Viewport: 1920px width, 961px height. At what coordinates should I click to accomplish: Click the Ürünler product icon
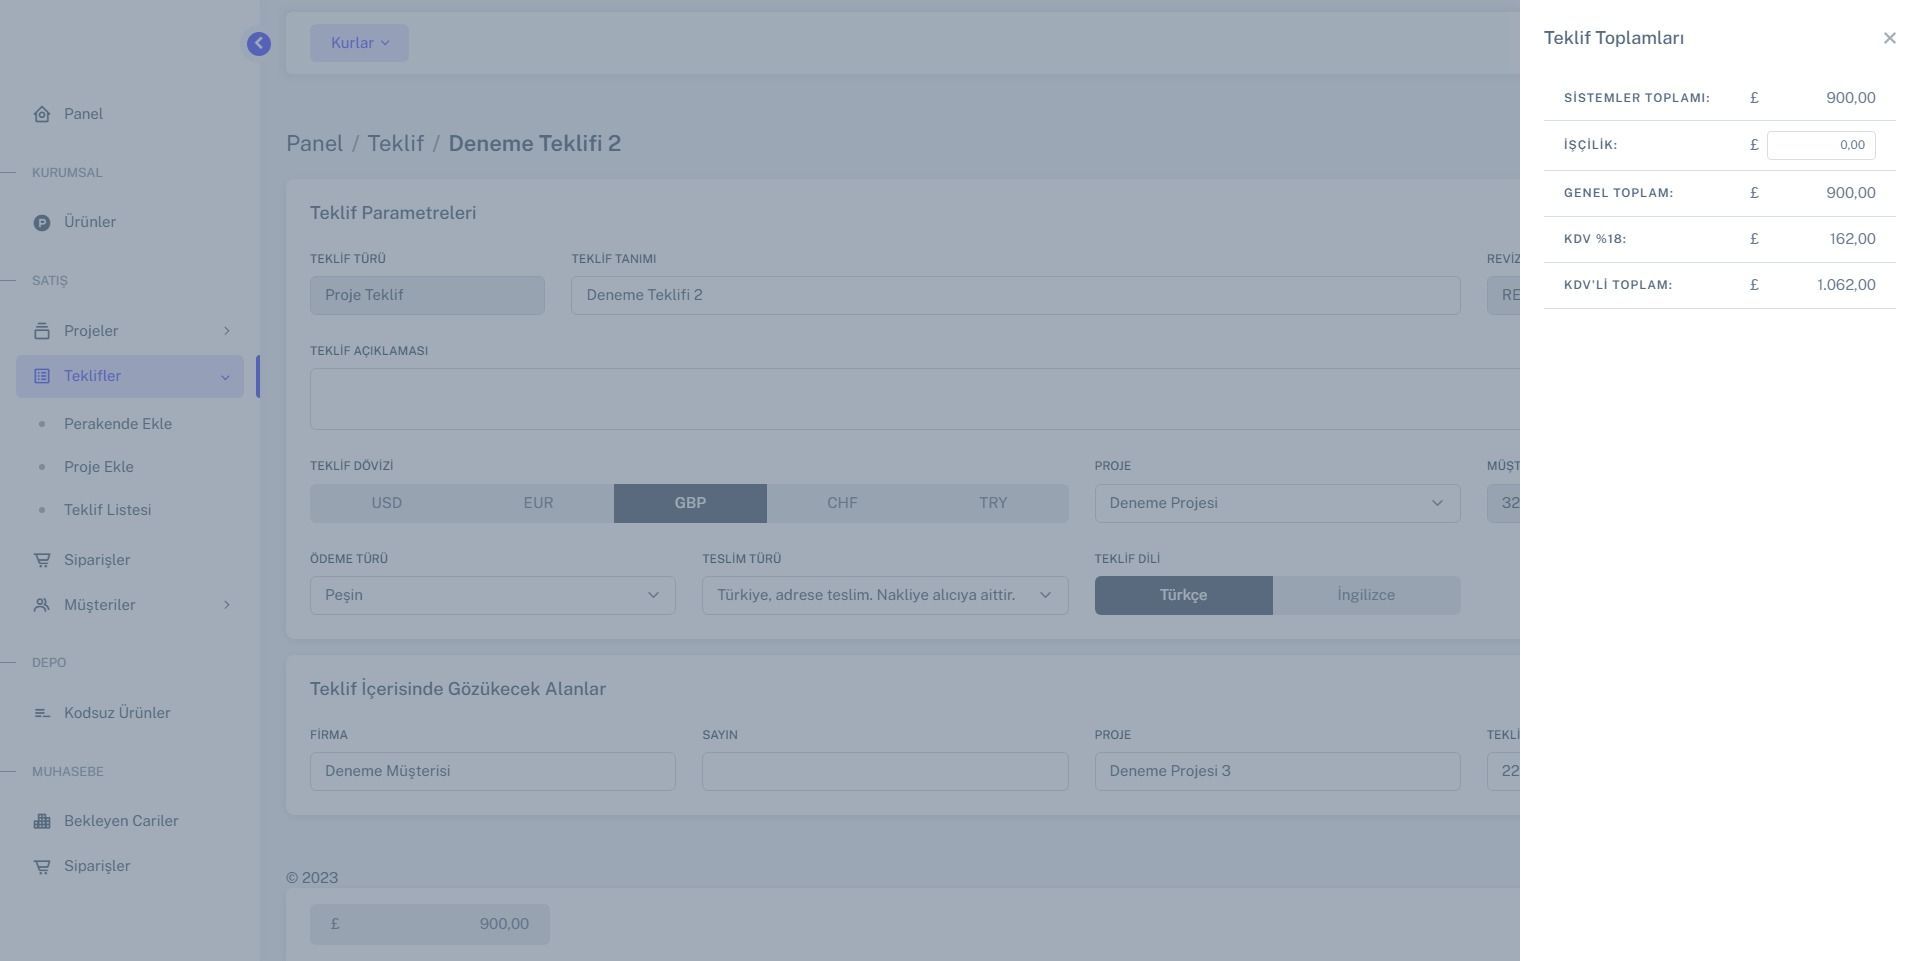pos(42,223)
